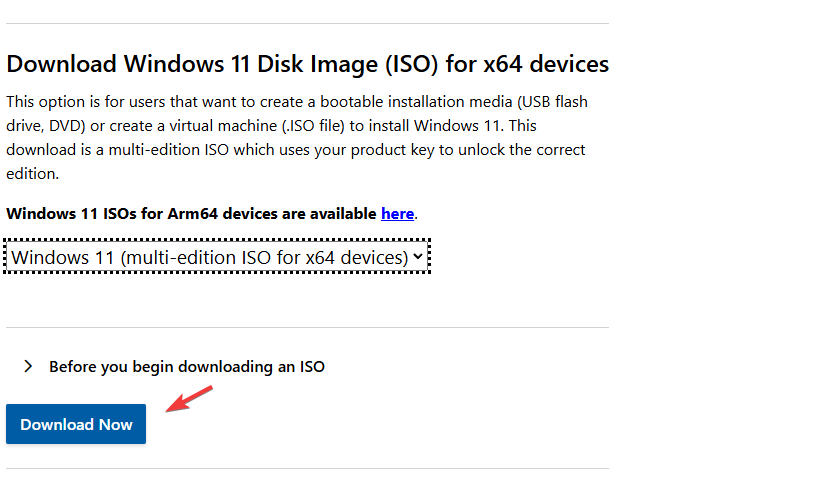Click the dropdown arrow on edition selector
This screenshot has width=836, height=482.
click(419, 258)
